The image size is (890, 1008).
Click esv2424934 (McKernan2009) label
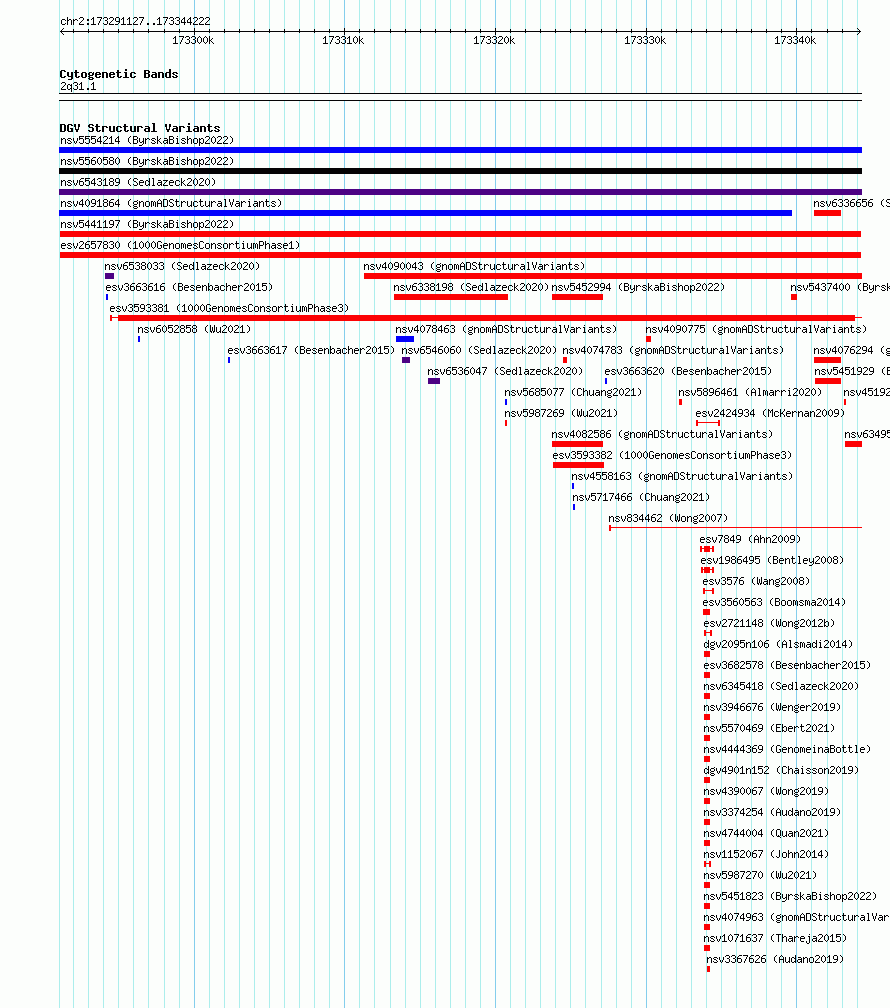click(770, 413)
